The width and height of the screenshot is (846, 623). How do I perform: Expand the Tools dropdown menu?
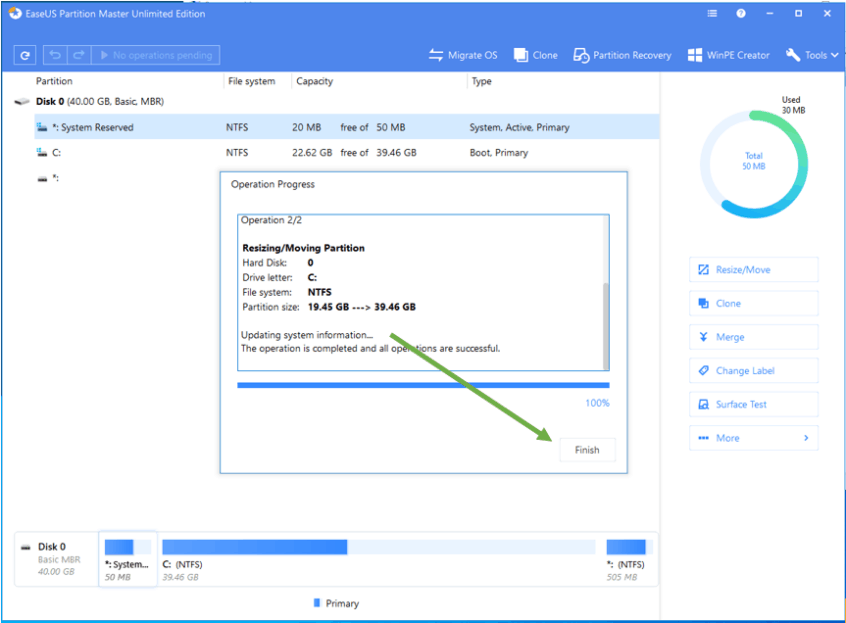813,55
